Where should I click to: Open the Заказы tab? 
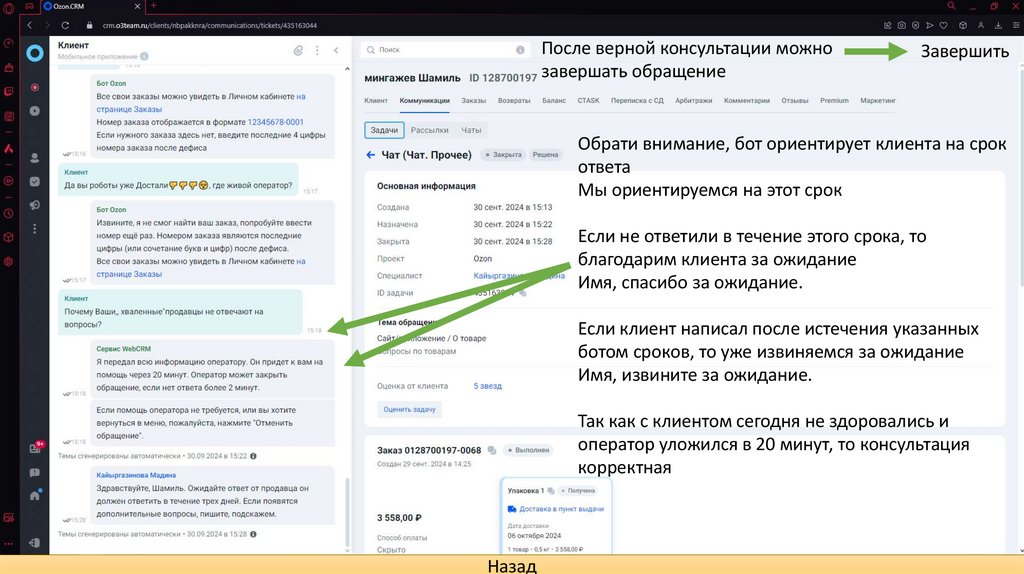coord(473,101)
